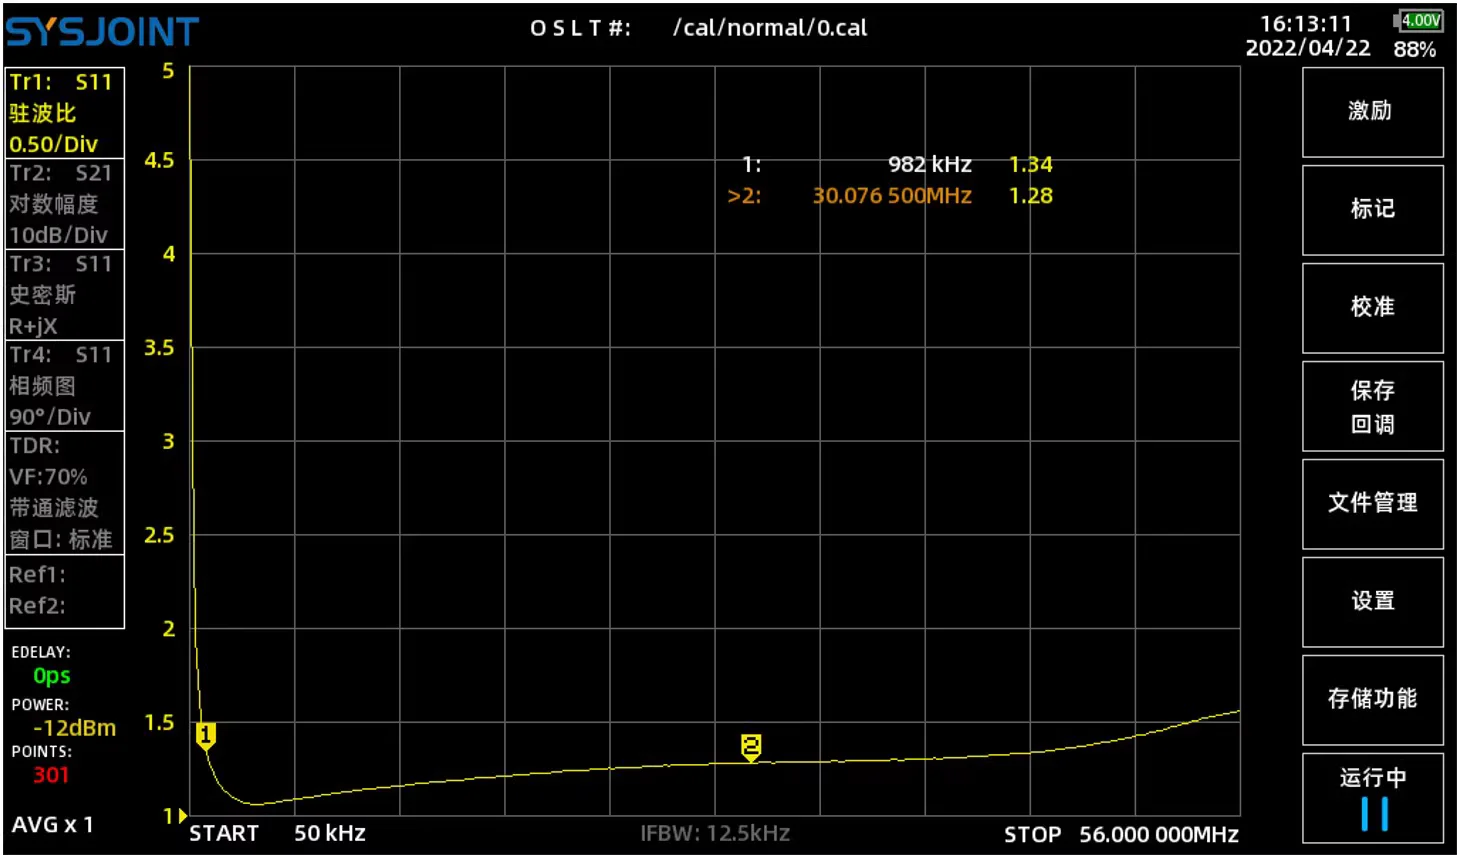The width and height of the screenshot is (1457, 855).
Task: Enable the Tr2 S21 log magnitude trace
Action: (65, 204)
